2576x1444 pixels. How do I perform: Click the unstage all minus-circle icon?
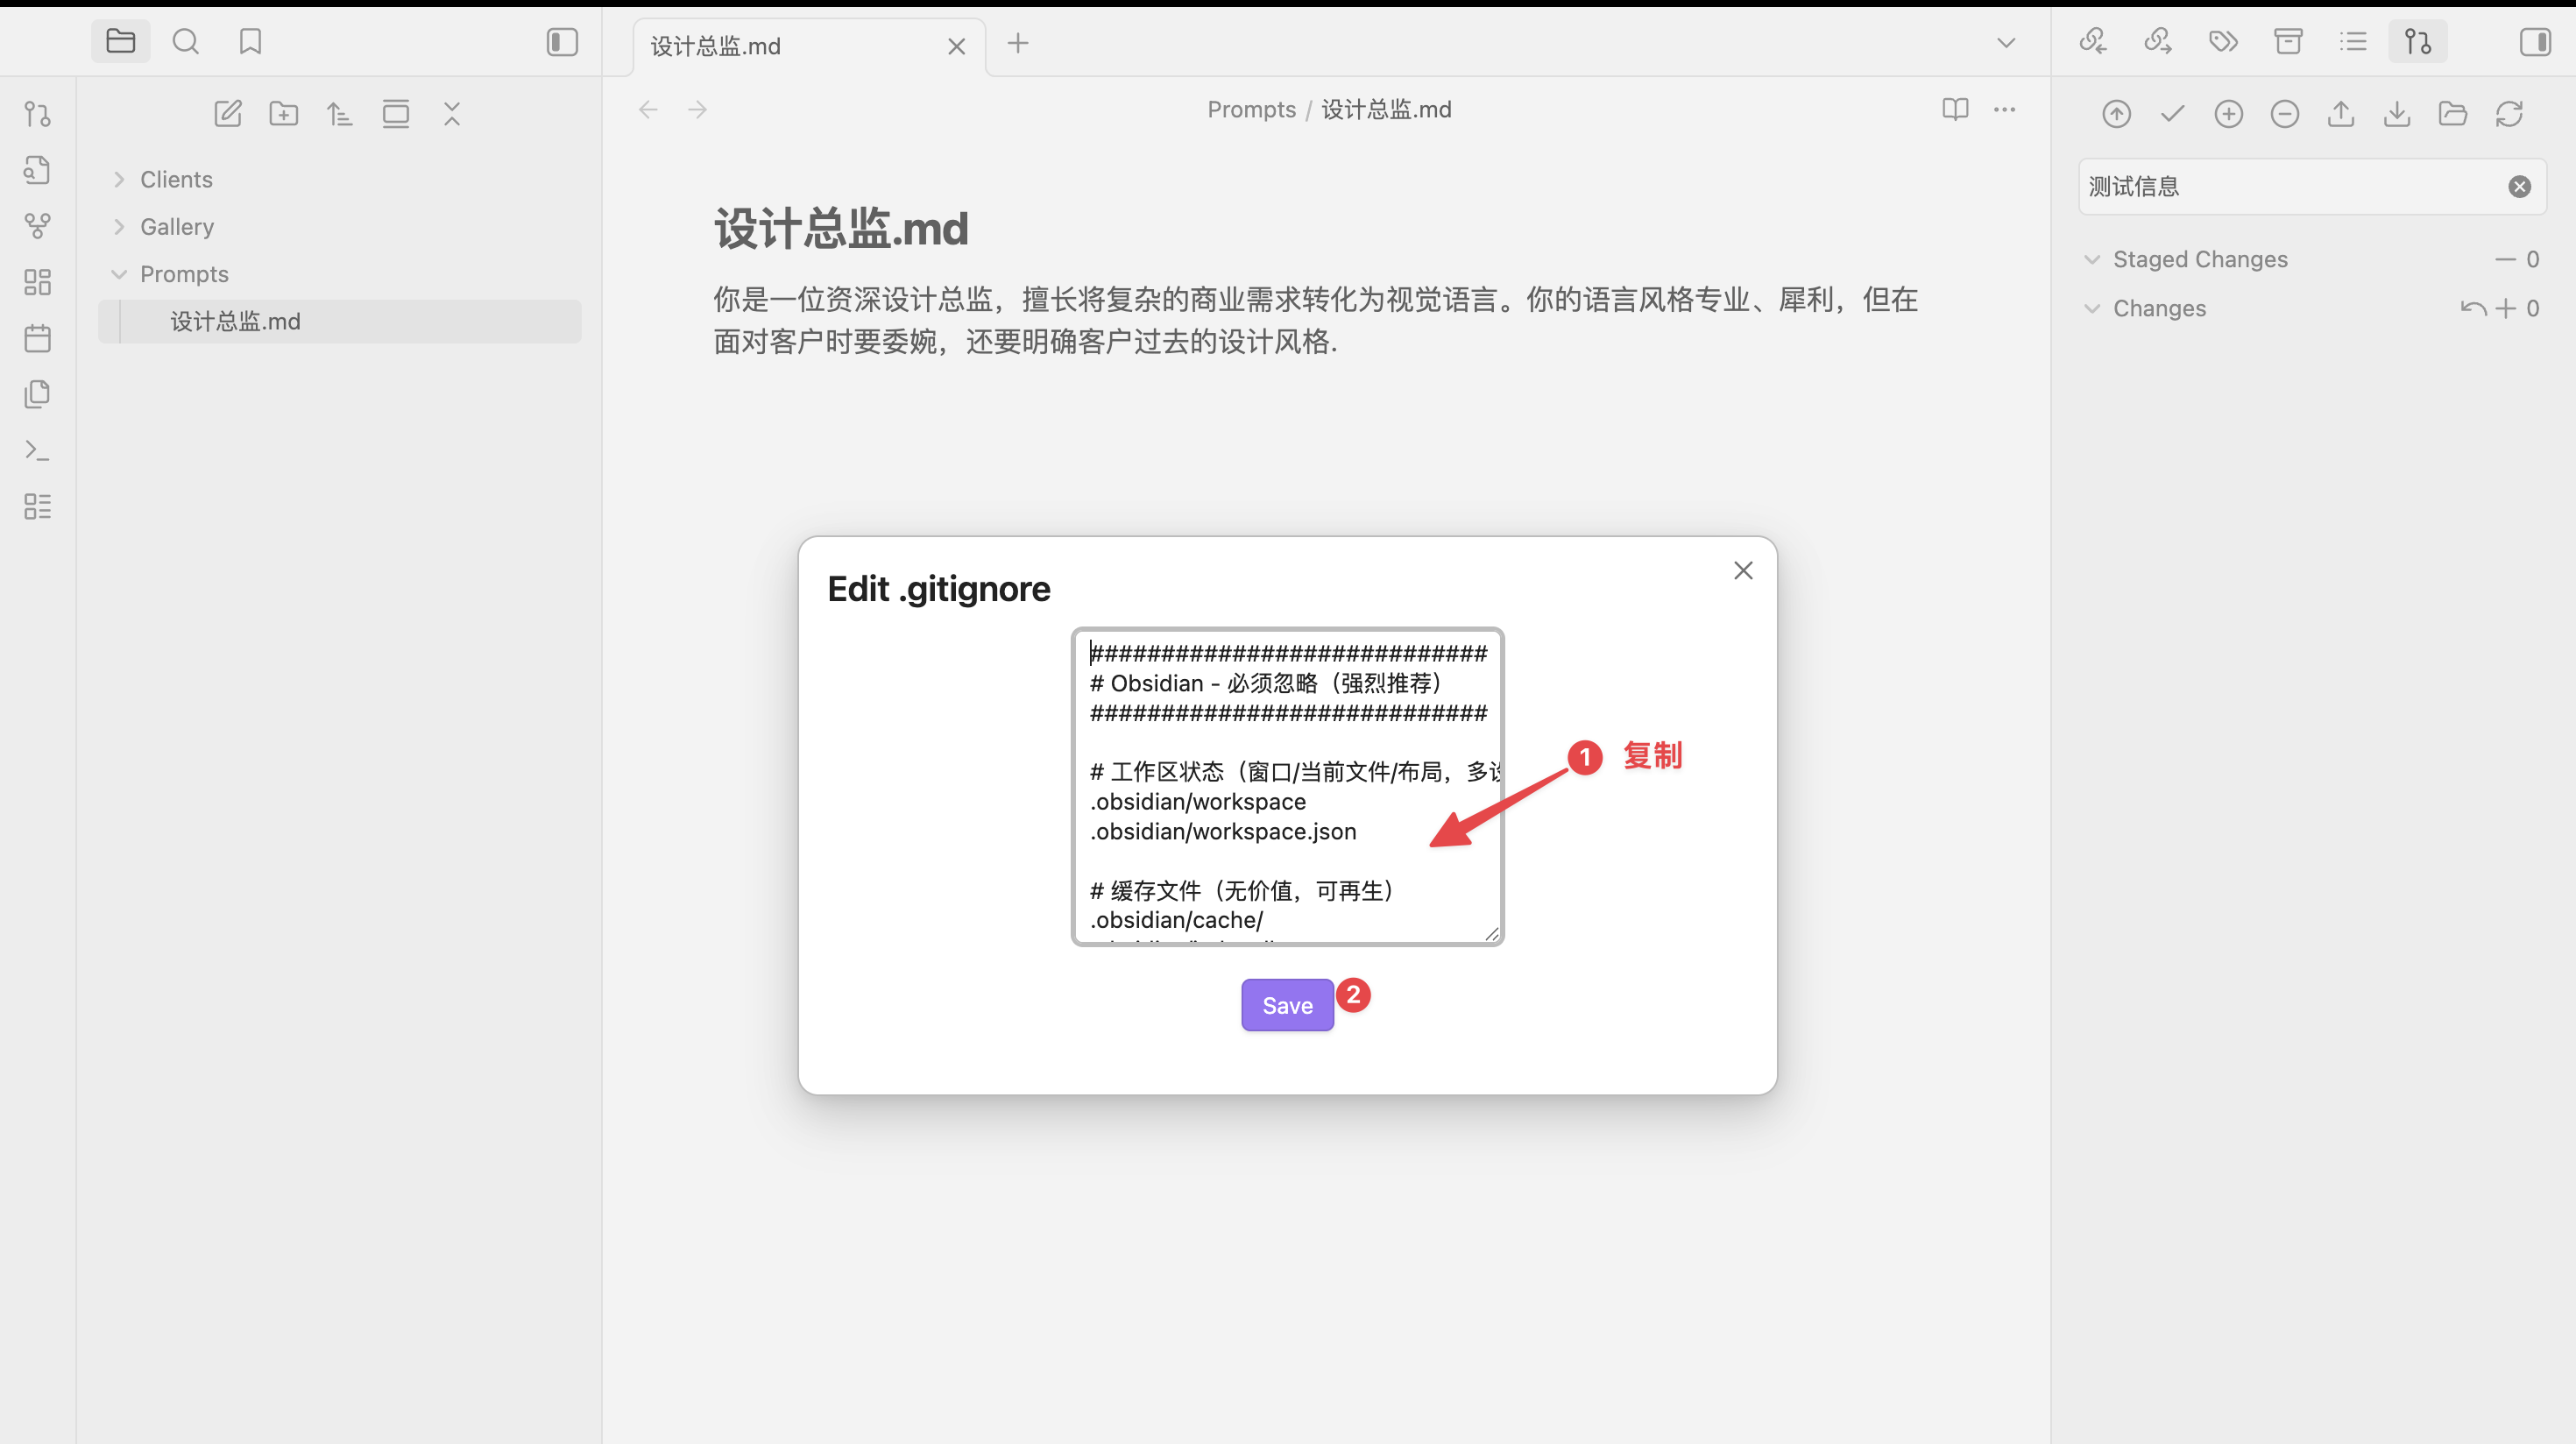(2284, 114)
